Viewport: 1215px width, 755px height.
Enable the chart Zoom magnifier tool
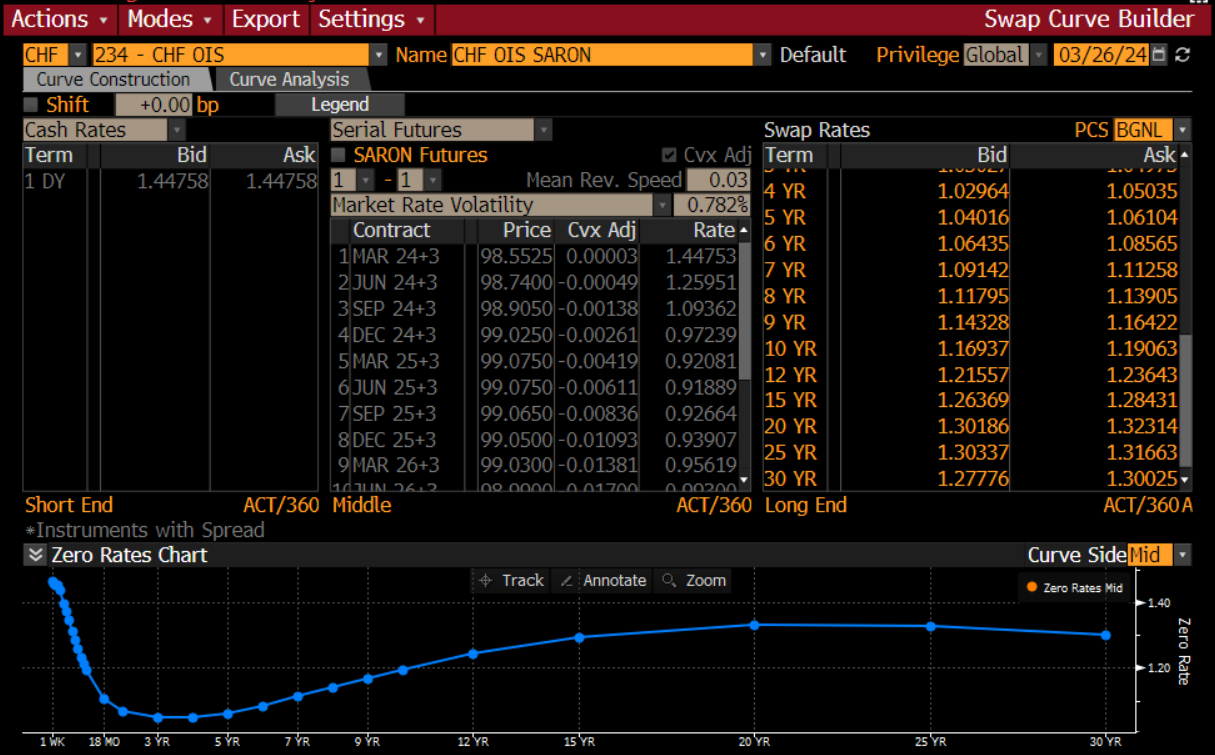pyautogui.click(x=693, y=580)
